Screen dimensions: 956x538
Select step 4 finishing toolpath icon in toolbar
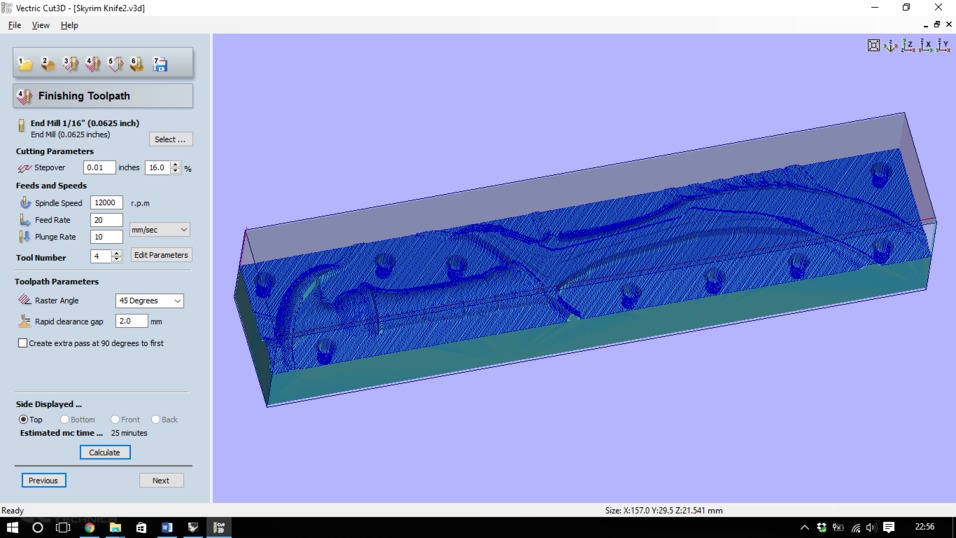click(x=93, y=64)
